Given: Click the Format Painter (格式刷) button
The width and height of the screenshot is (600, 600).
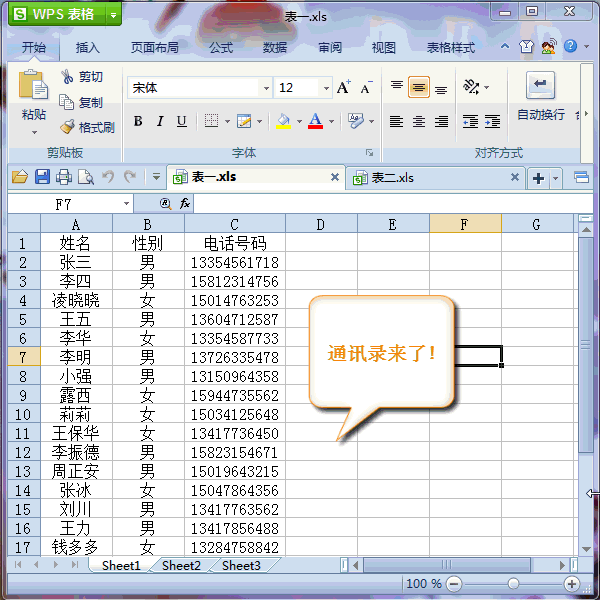Looking at the screenshot, I should (87, 127).
